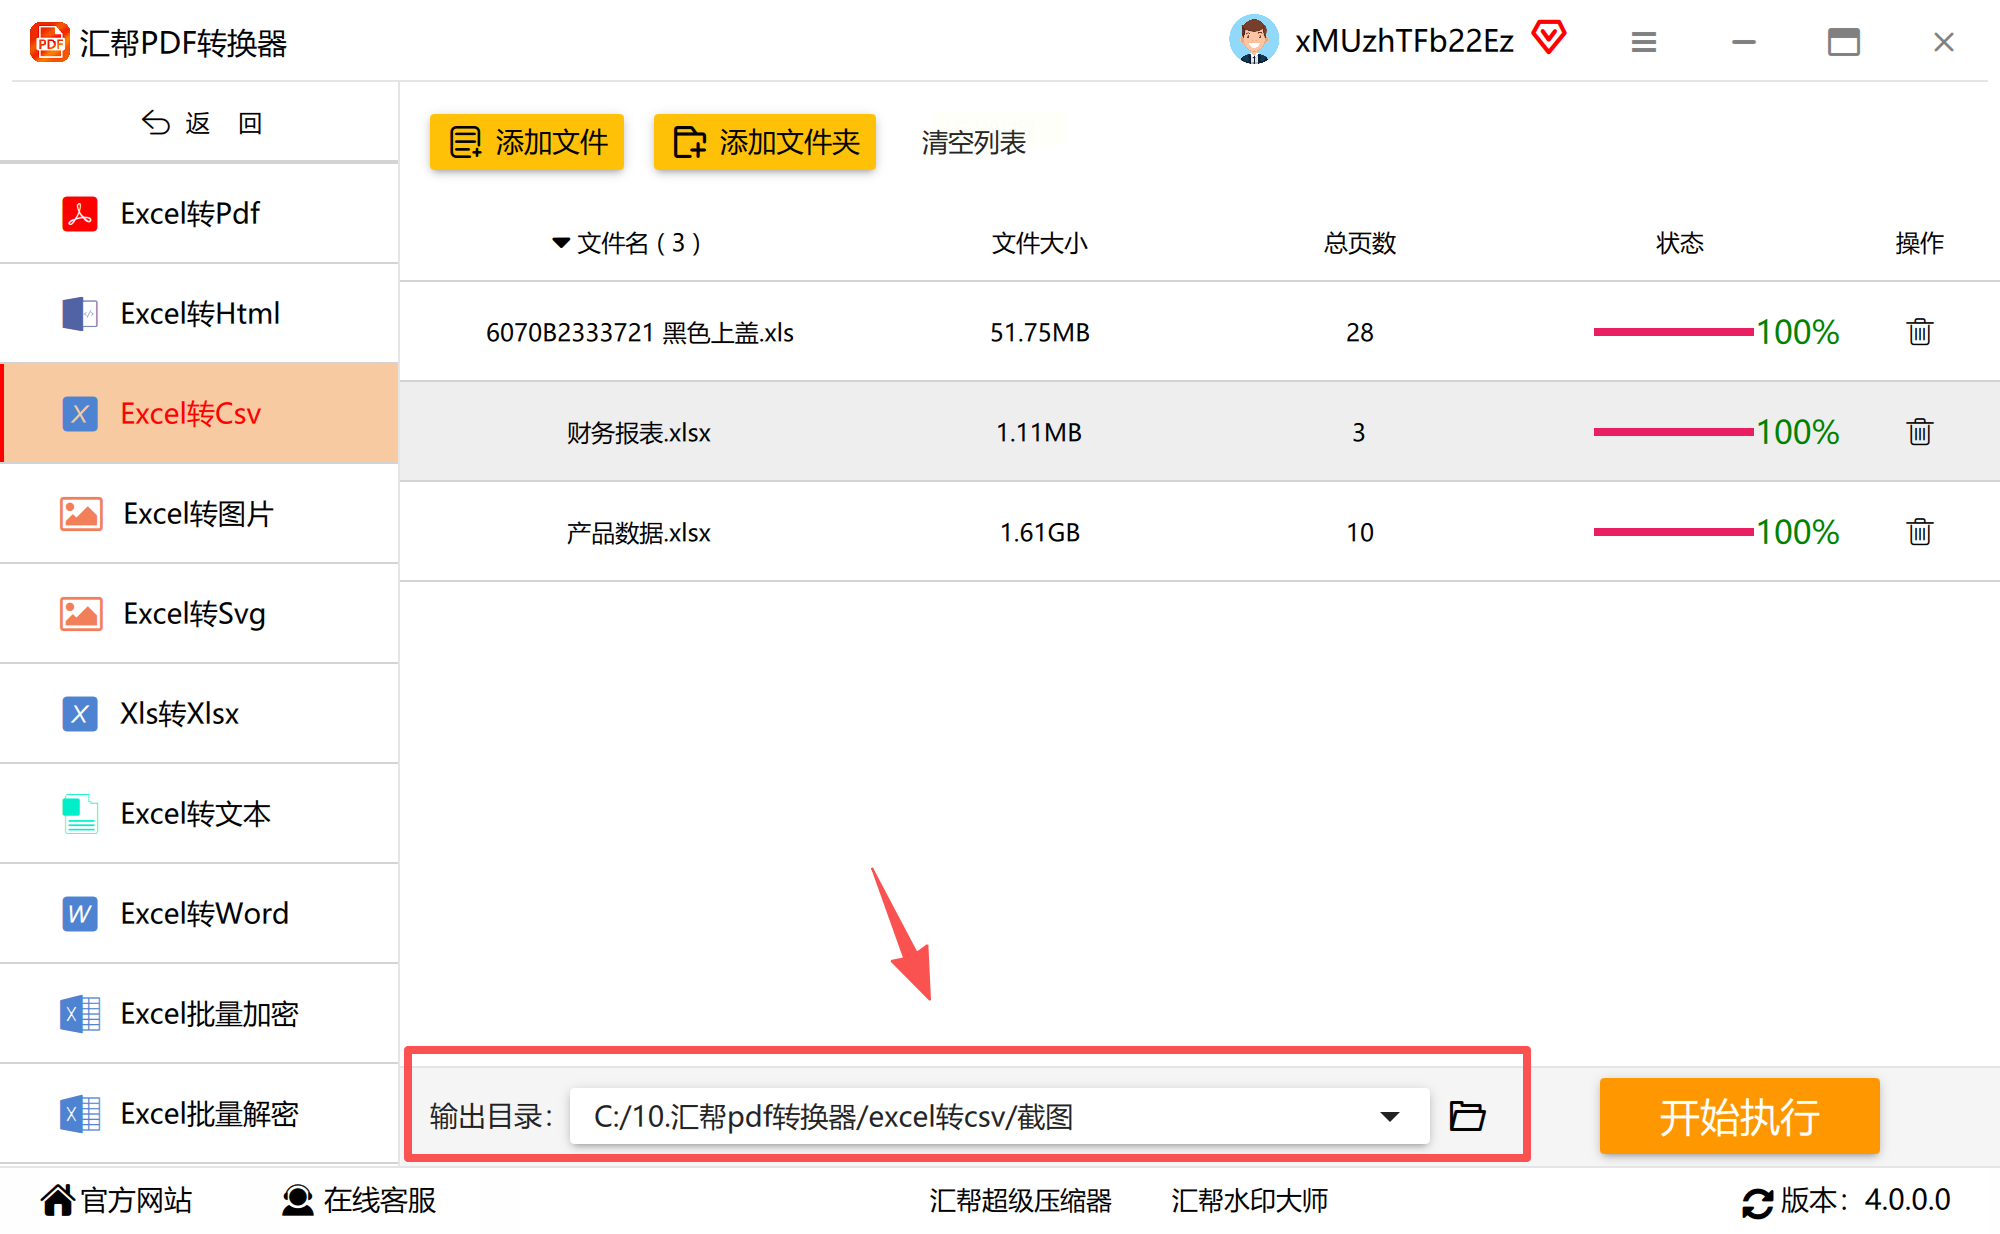Open Excel转Word conversion option
Image resolution: width=2000 pixels, height=1234 pixels.
[204, 913]
